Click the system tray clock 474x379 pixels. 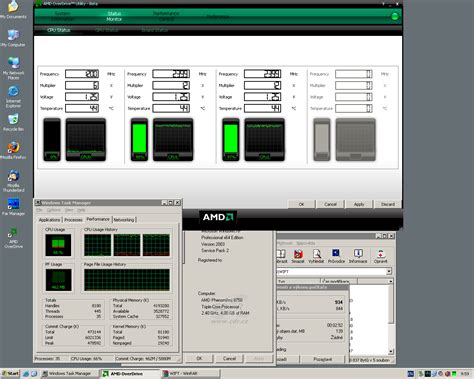coord(465,374)
